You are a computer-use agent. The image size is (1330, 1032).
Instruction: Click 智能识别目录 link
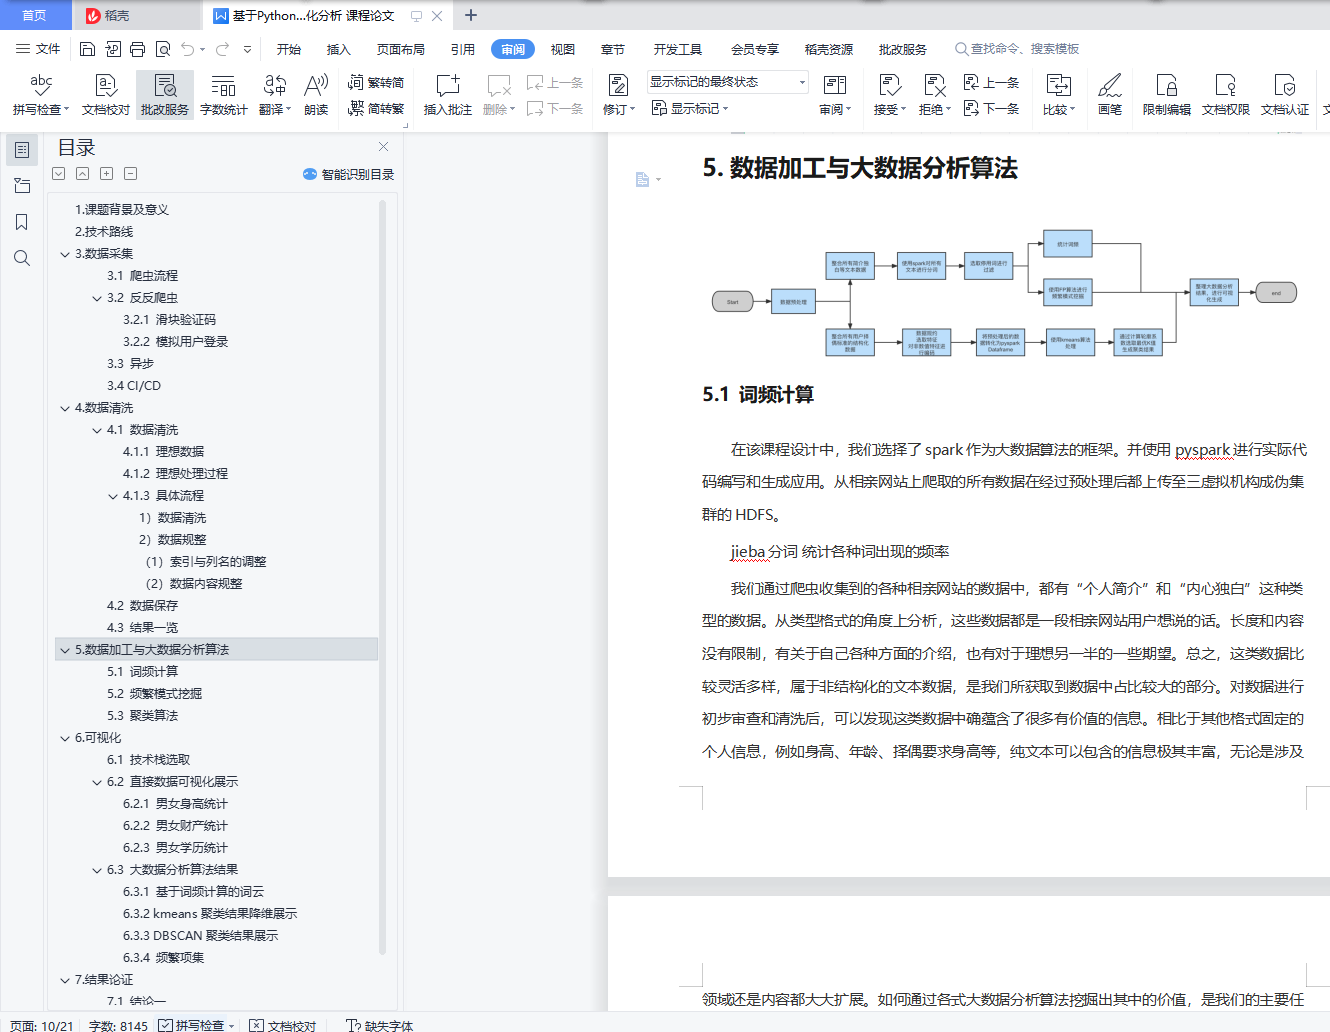(348, 174)
